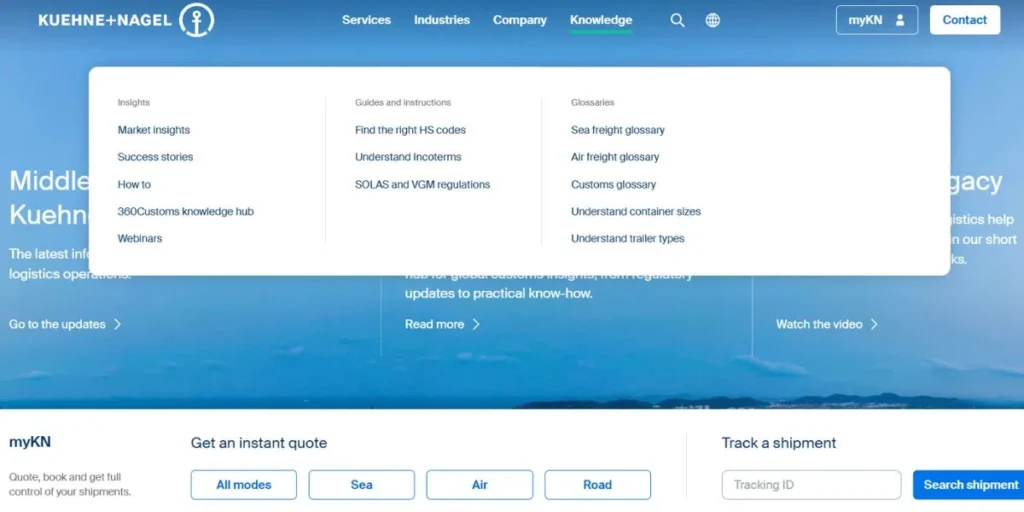Open the Company menu
The width and height of the screenshot is (1024, 512).
520,20
